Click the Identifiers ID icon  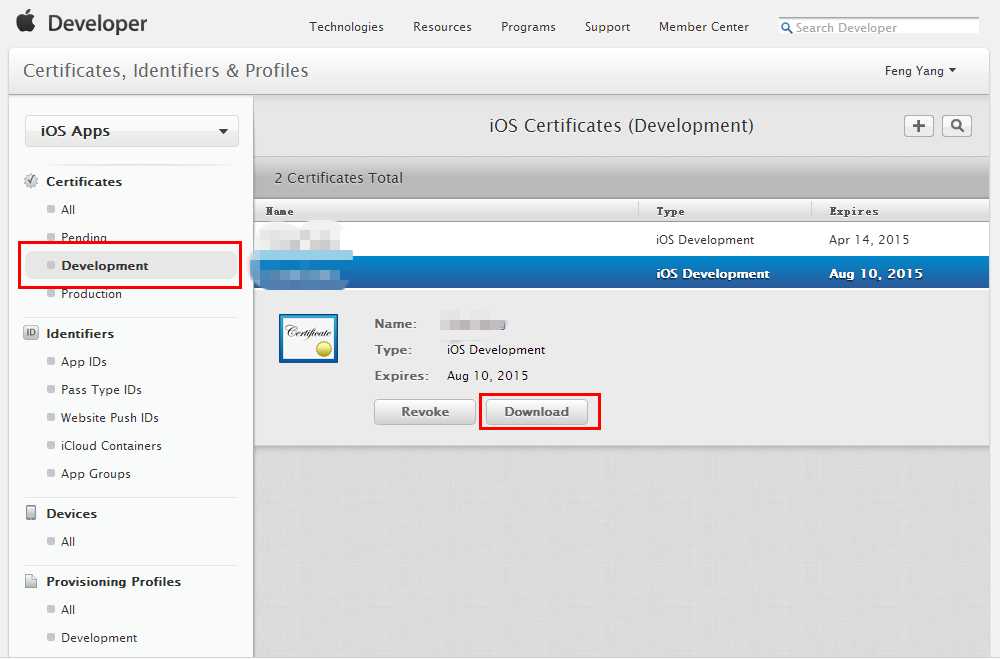(x=31, y=333)
